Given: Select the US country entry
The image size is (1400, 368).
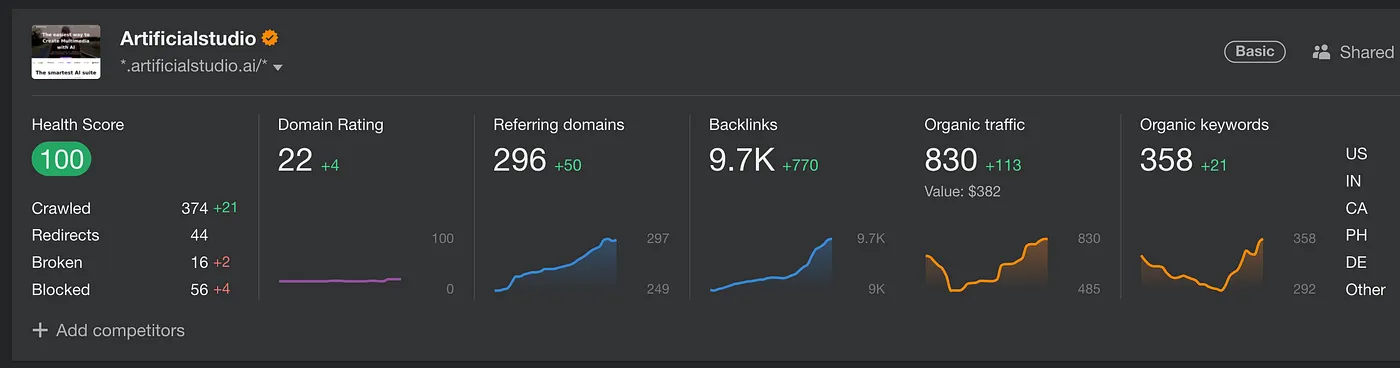Looking at the screenshot, I should coord(1356,154).
